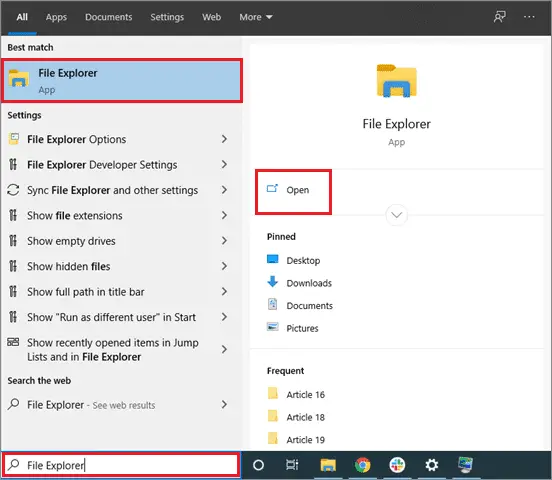
Task: Open frequent folder Article 16
Action: coord(296,394)
